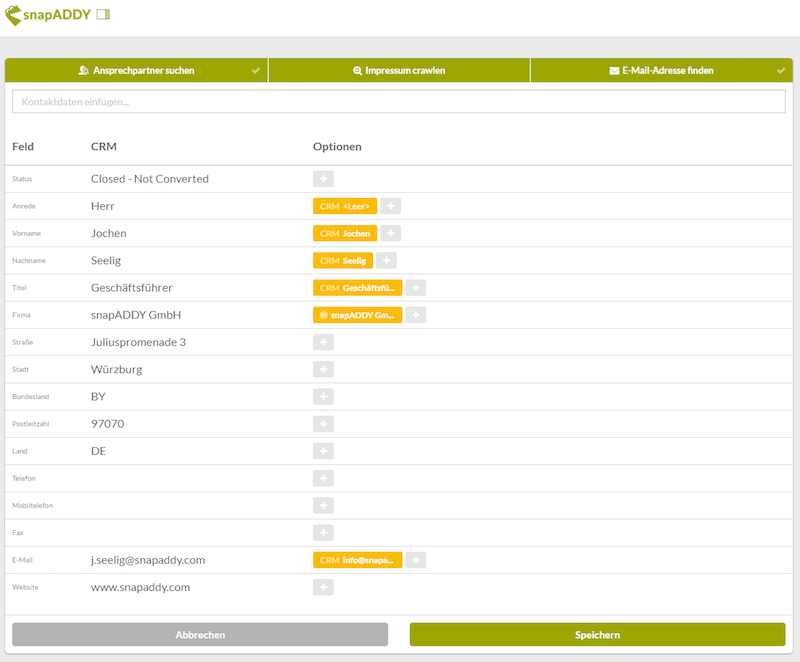Choose CRM info@snapa... email option

(357, 560)
